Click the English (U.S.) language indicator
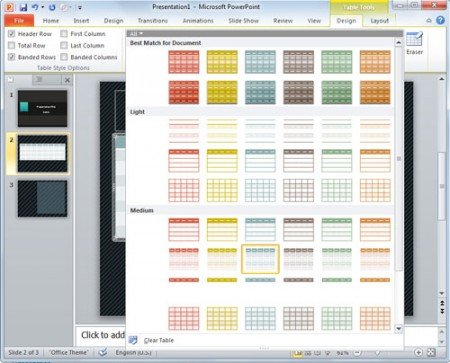450x363 pixels. pos(133,352)
